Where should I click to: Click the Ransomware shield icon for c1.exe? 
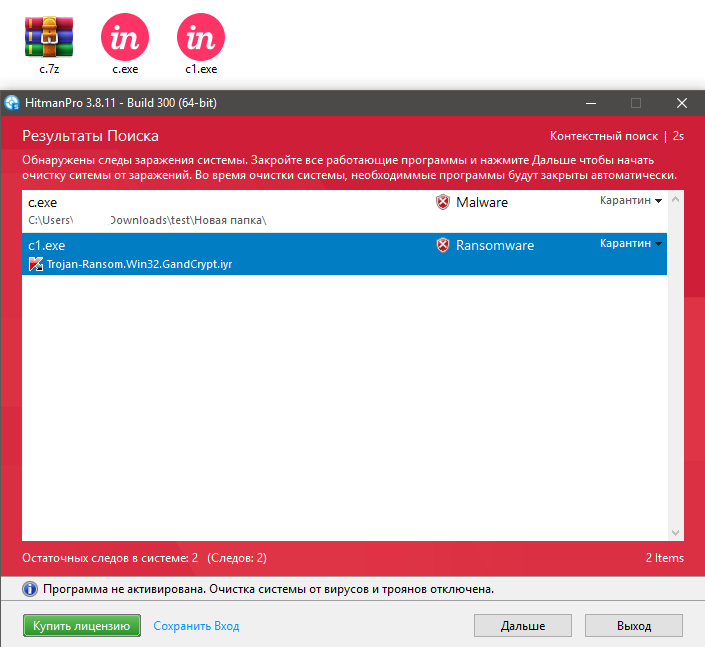coord(443,245)
